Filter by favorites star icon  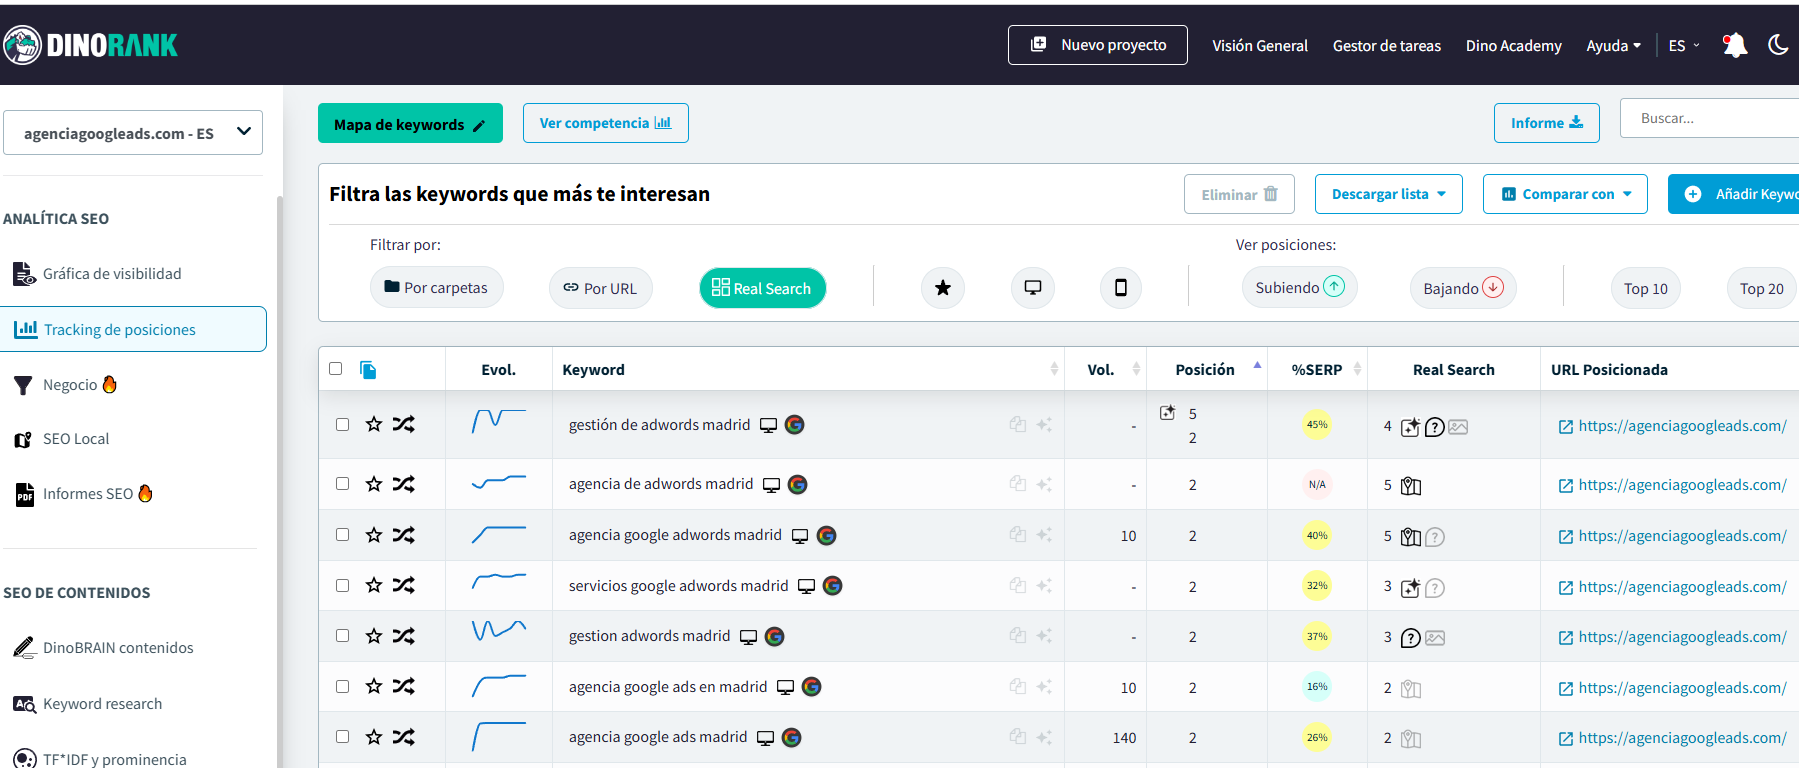pos(942,288)
